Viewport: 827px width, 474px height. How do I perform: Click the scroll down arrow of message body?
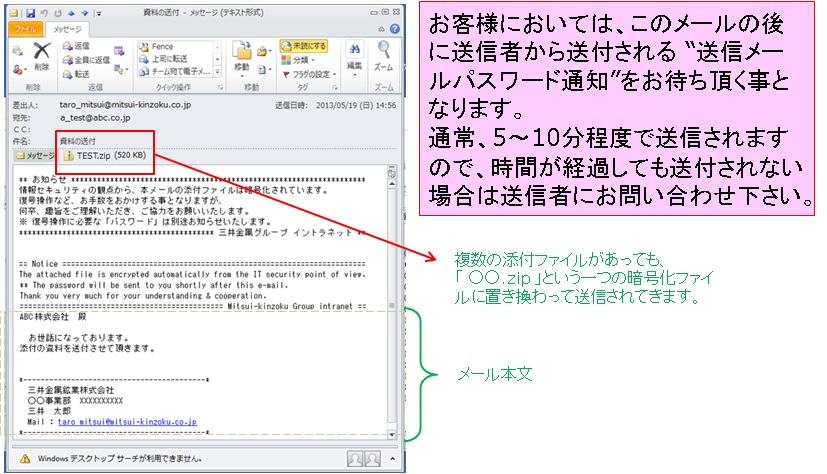391,435
